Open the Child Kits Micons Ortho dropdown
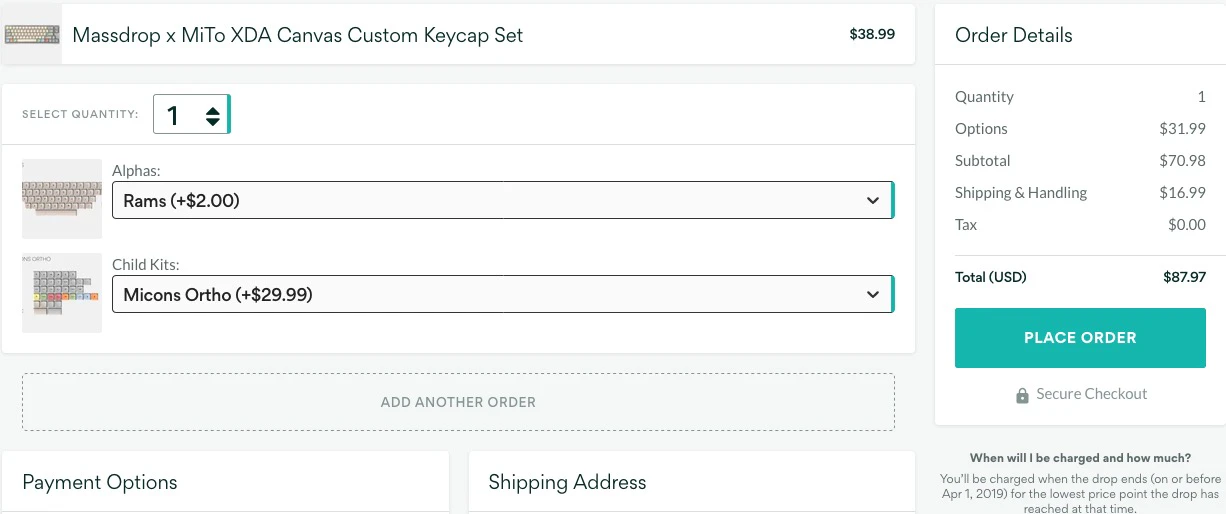This screenshot has width=1226, height=514. (490, 295)
